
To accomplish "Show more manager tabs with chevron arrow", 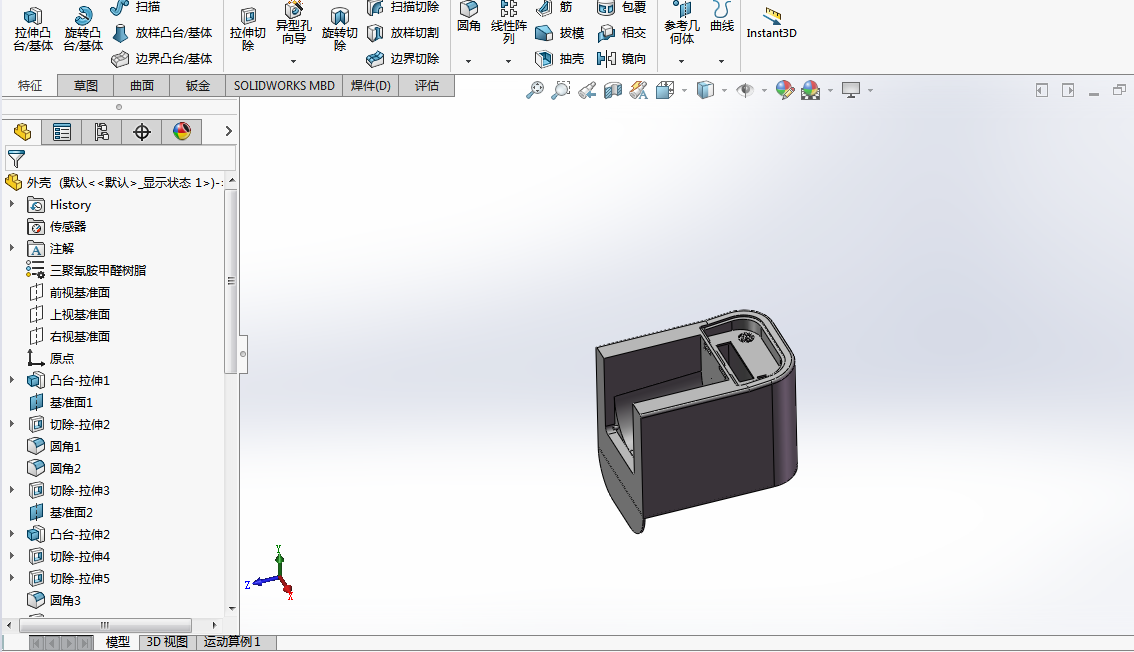I will [x=229, y=131].
